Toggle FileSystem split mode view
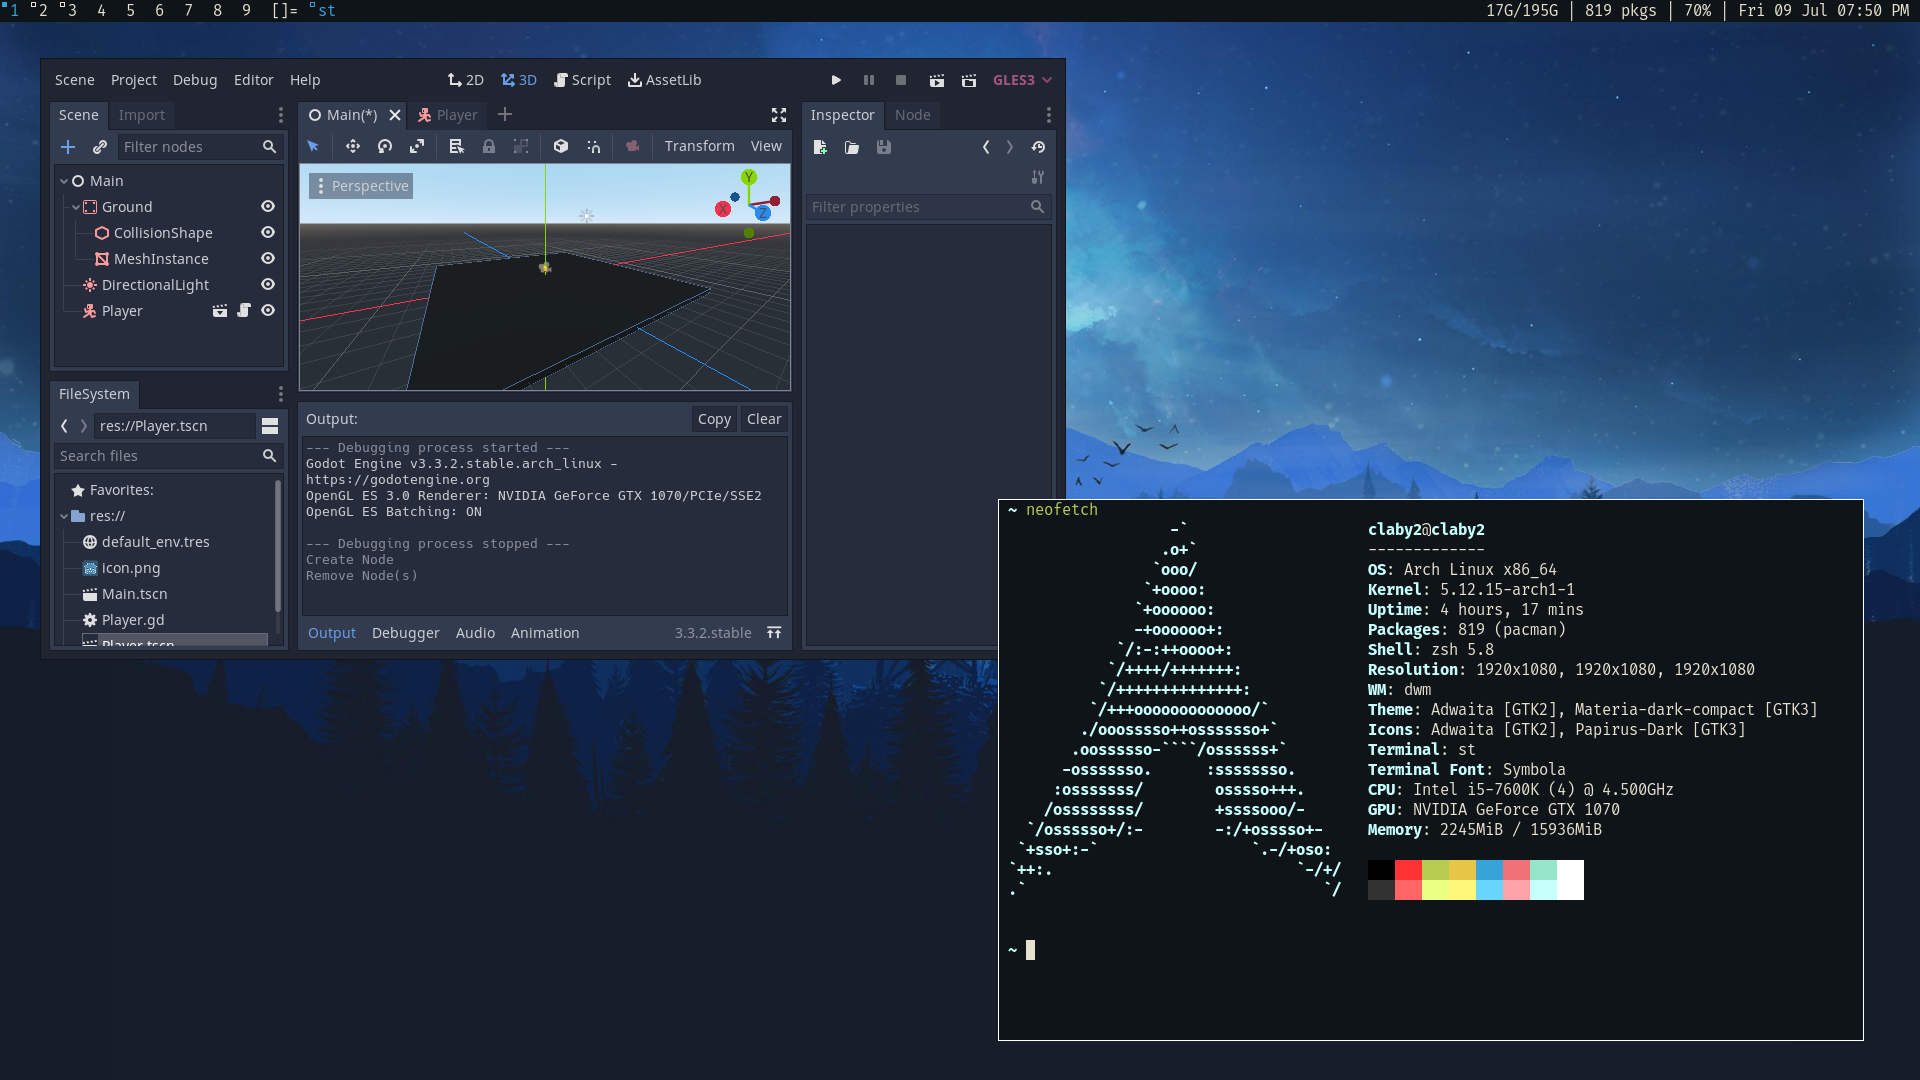1920x1080 pixels. coord(270,426)
